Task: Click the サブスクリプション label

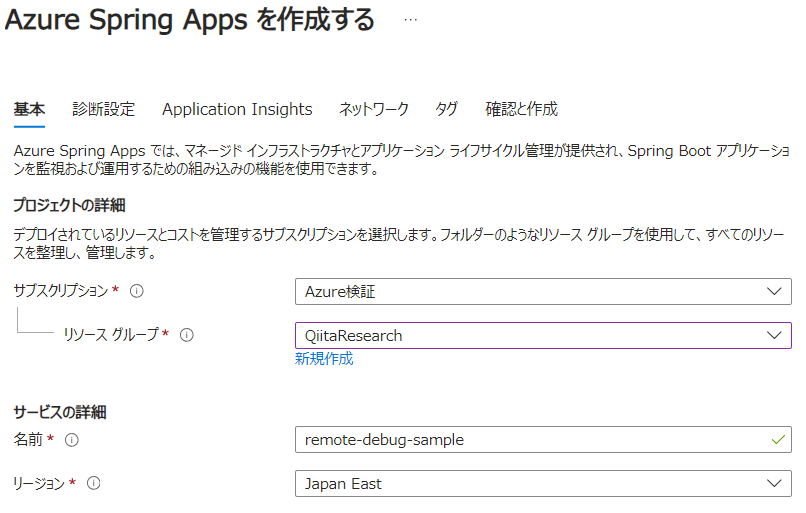Action: click(x=61, y=291)
